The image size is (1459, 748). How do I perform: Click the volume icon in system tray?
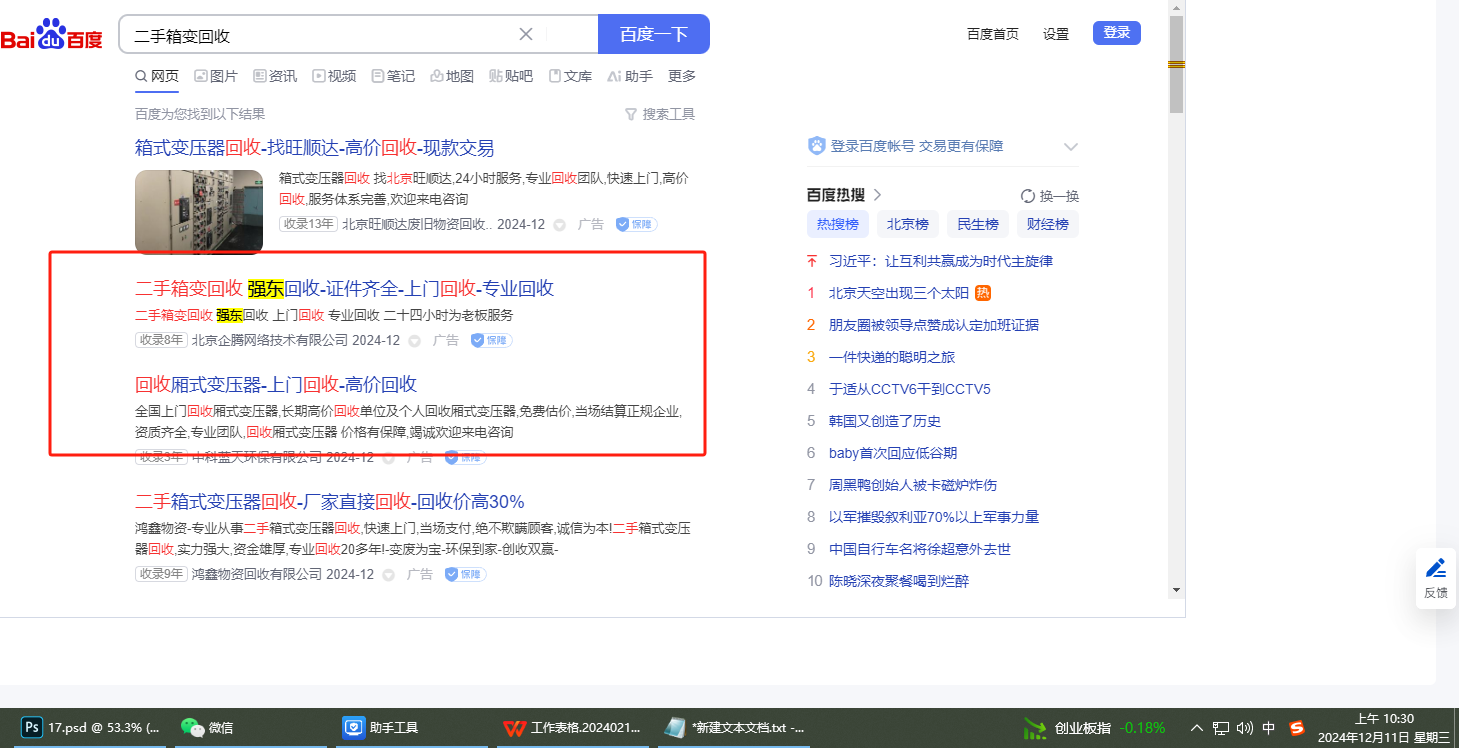[x=1245, y=728]
